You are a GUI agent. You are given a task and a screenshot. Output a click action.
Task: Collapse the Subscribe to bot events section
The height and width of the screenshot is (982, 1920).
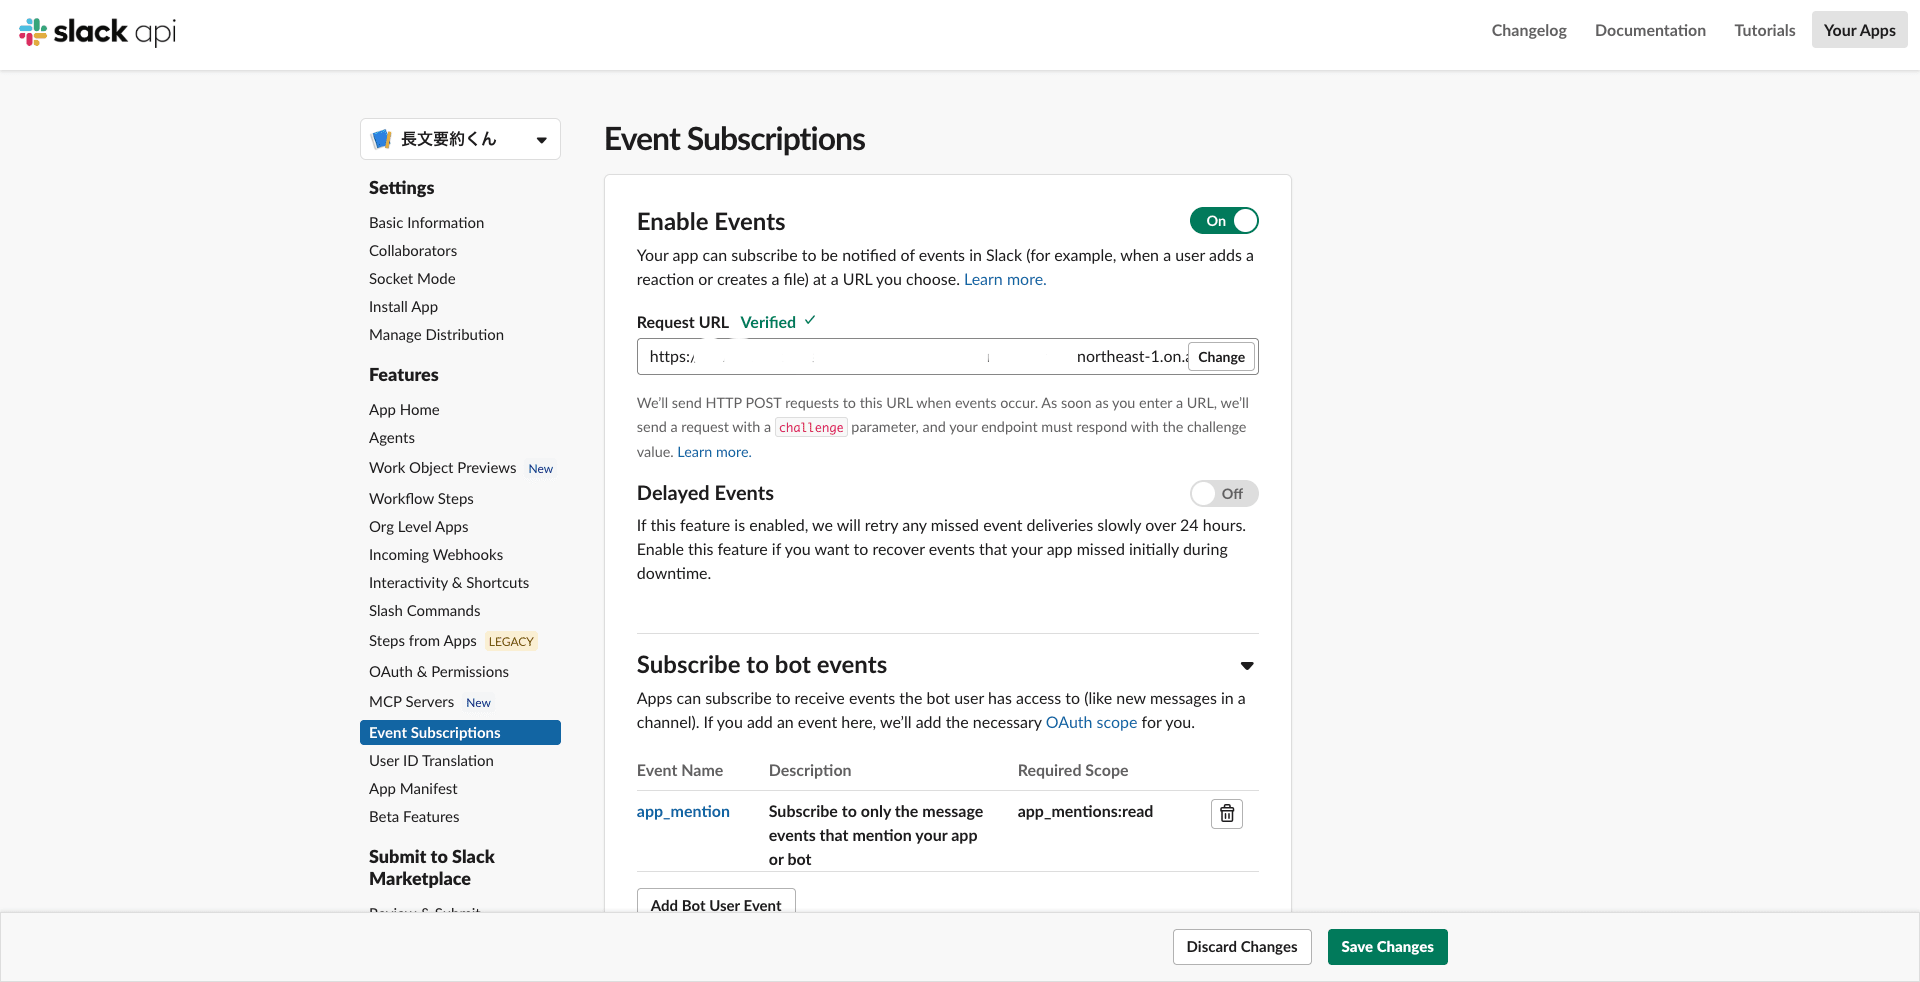click(1247, 666)
